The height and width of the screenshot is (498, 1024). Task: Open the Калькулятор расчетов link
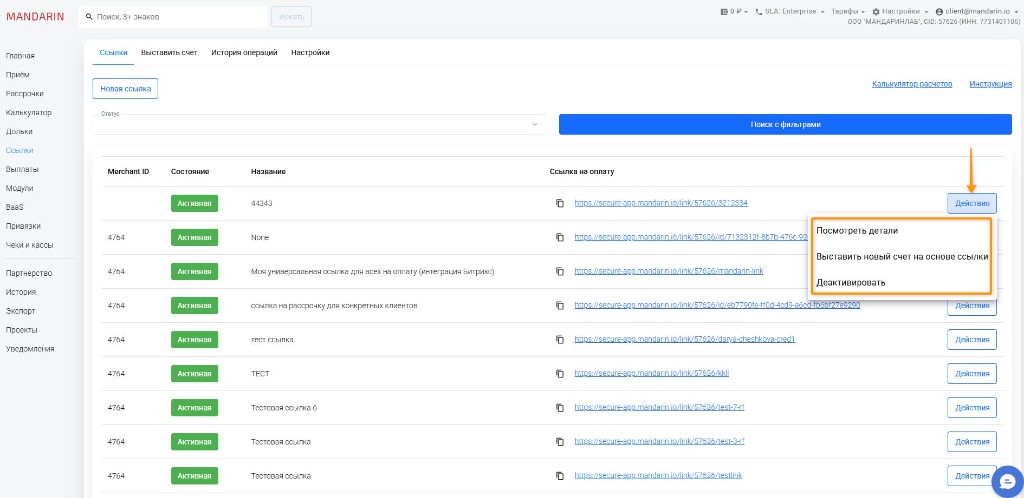pyautogui.click(x=911, y=84)
